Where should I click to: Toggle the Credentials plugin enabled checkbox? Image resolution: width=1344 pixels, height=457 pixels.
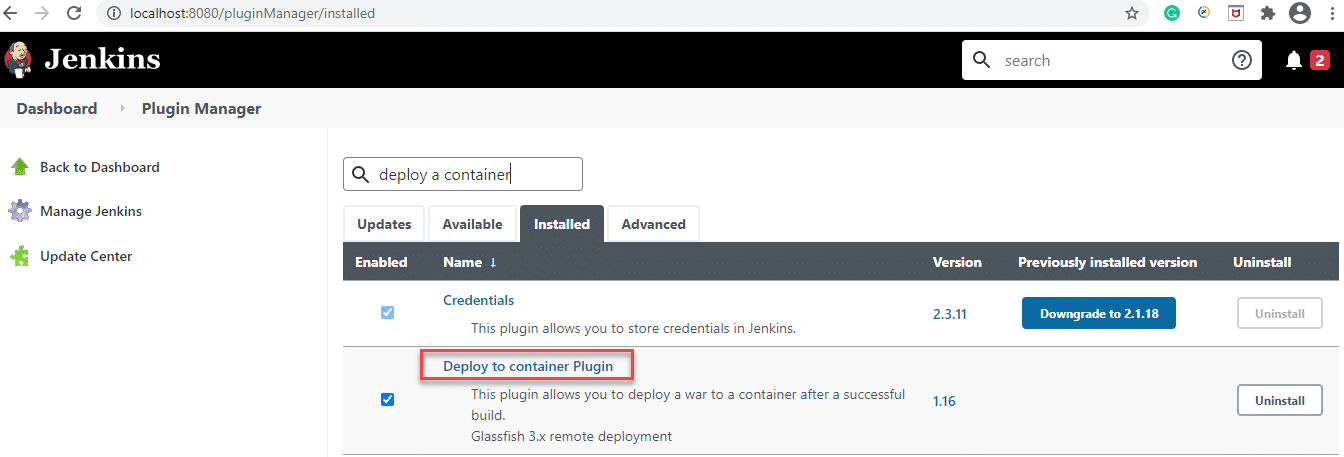coord(387,312)
